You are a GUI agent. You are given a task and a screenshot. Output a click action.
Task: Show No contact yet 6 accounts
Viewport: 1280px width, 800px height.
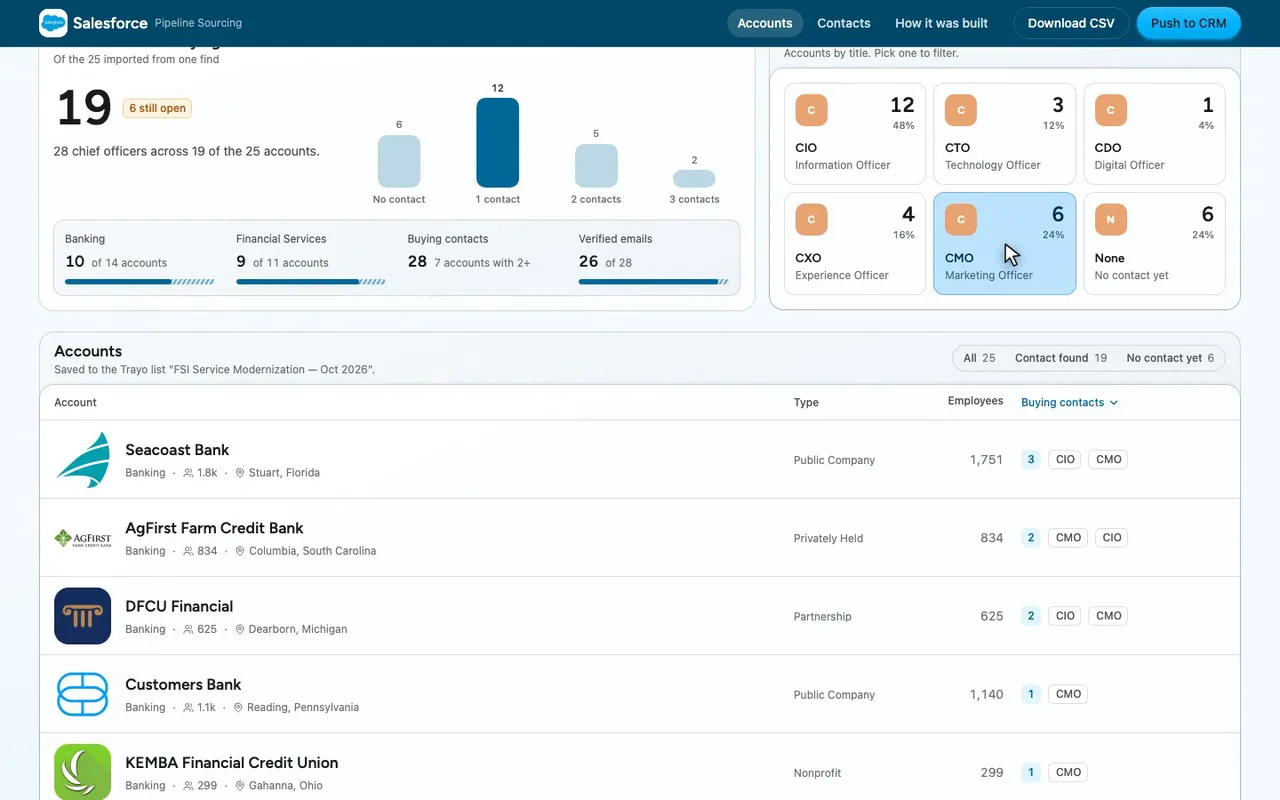tap(1170, 358)
